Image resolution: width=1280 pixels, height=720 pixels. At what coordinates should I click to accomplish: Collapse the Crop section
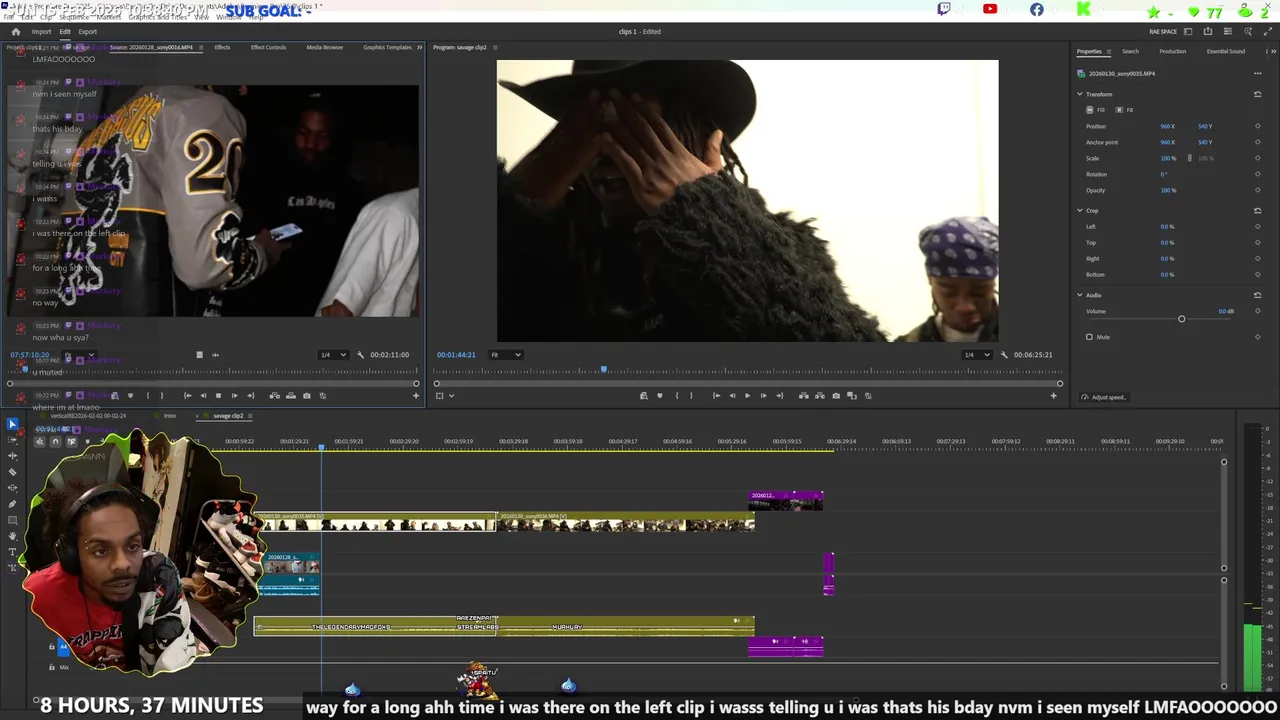click(x=1080, y=210)
